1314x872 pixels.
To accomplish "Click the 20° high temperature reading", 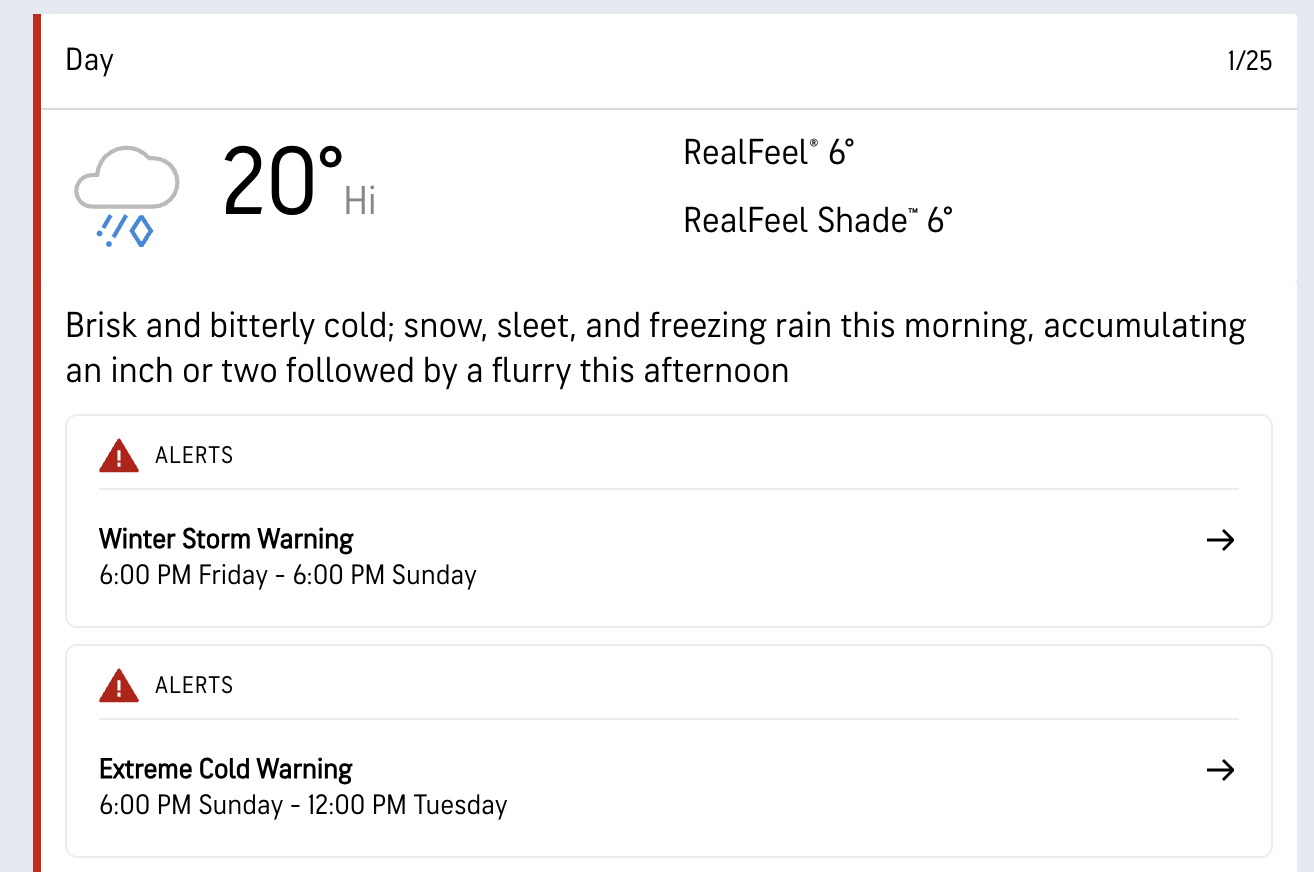I will pos(282,182).
